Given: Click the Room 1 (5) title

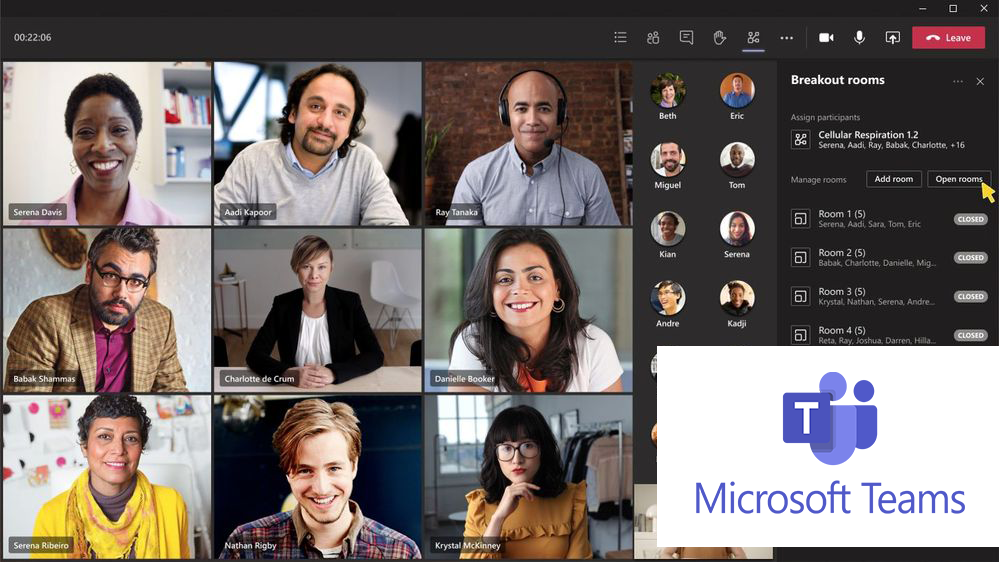Looking at the screenshot, I should 842,214.
